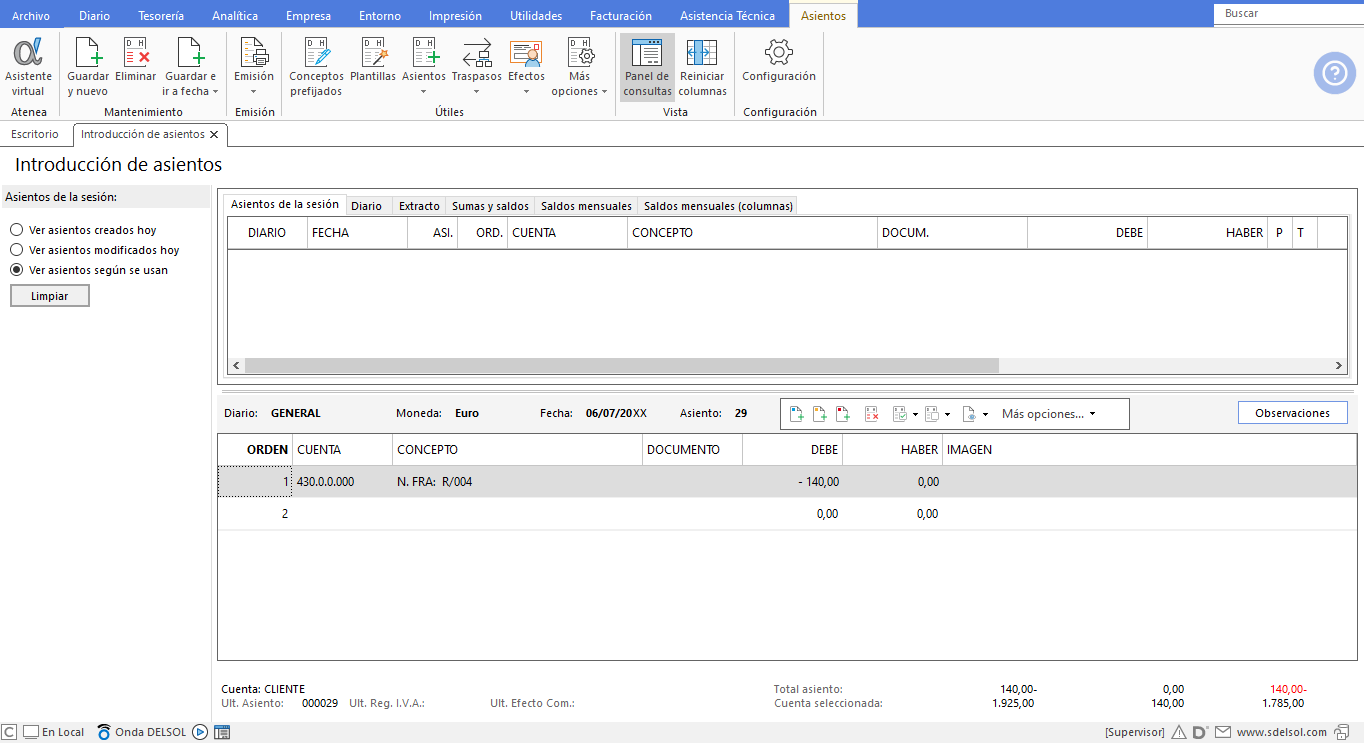Click the delete line red X icon
This screenshot has height=743, width=1364.
pyautogui.click(x=872, y=413)
